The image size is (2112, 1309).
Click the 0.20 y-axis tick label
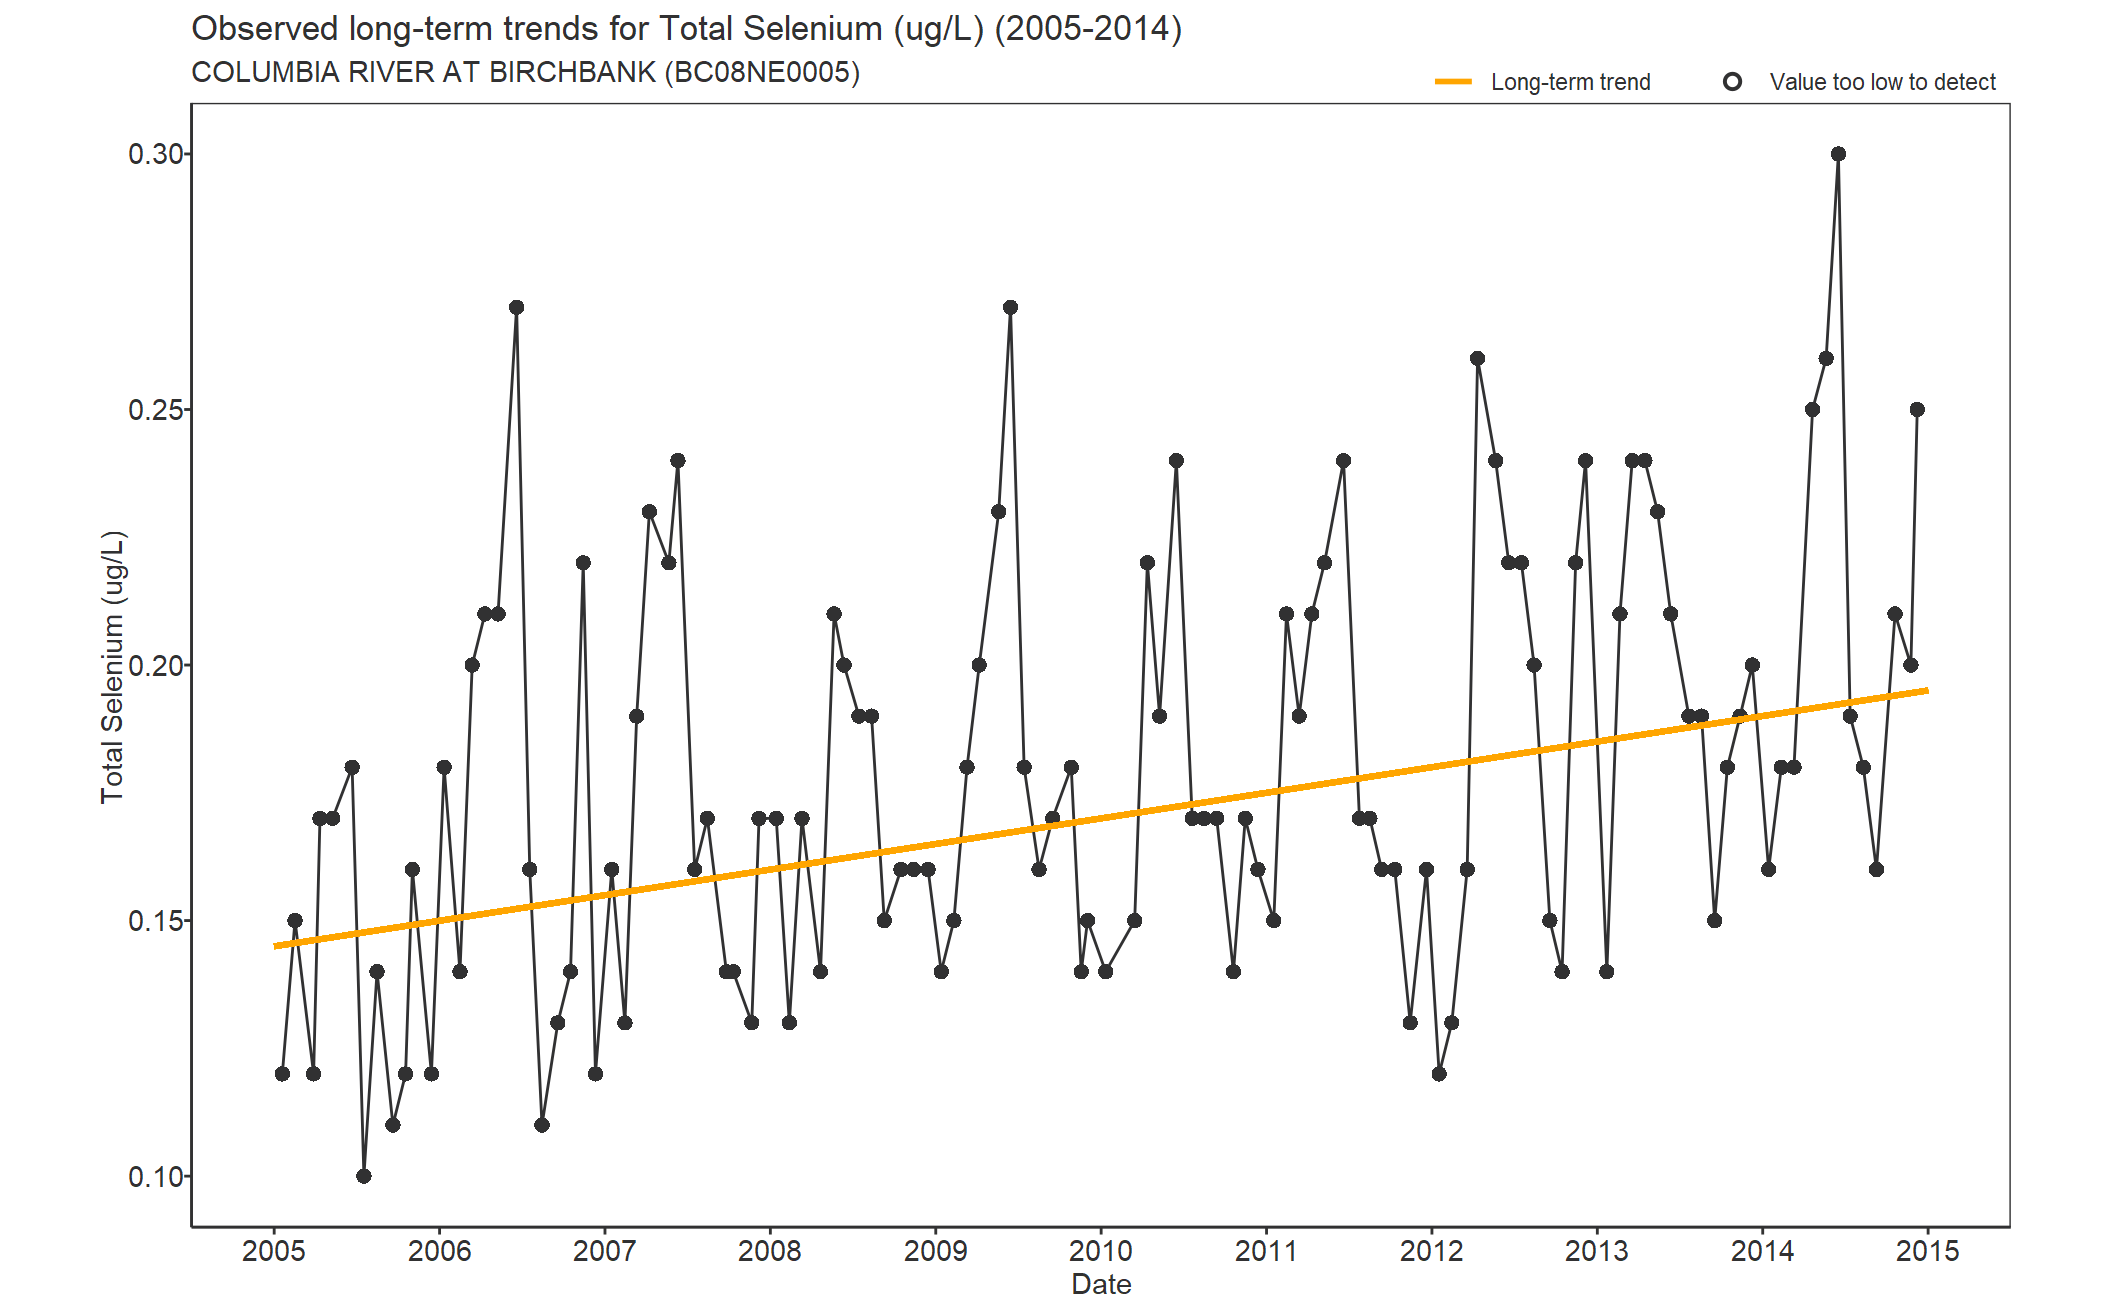[x=156, y=665]
